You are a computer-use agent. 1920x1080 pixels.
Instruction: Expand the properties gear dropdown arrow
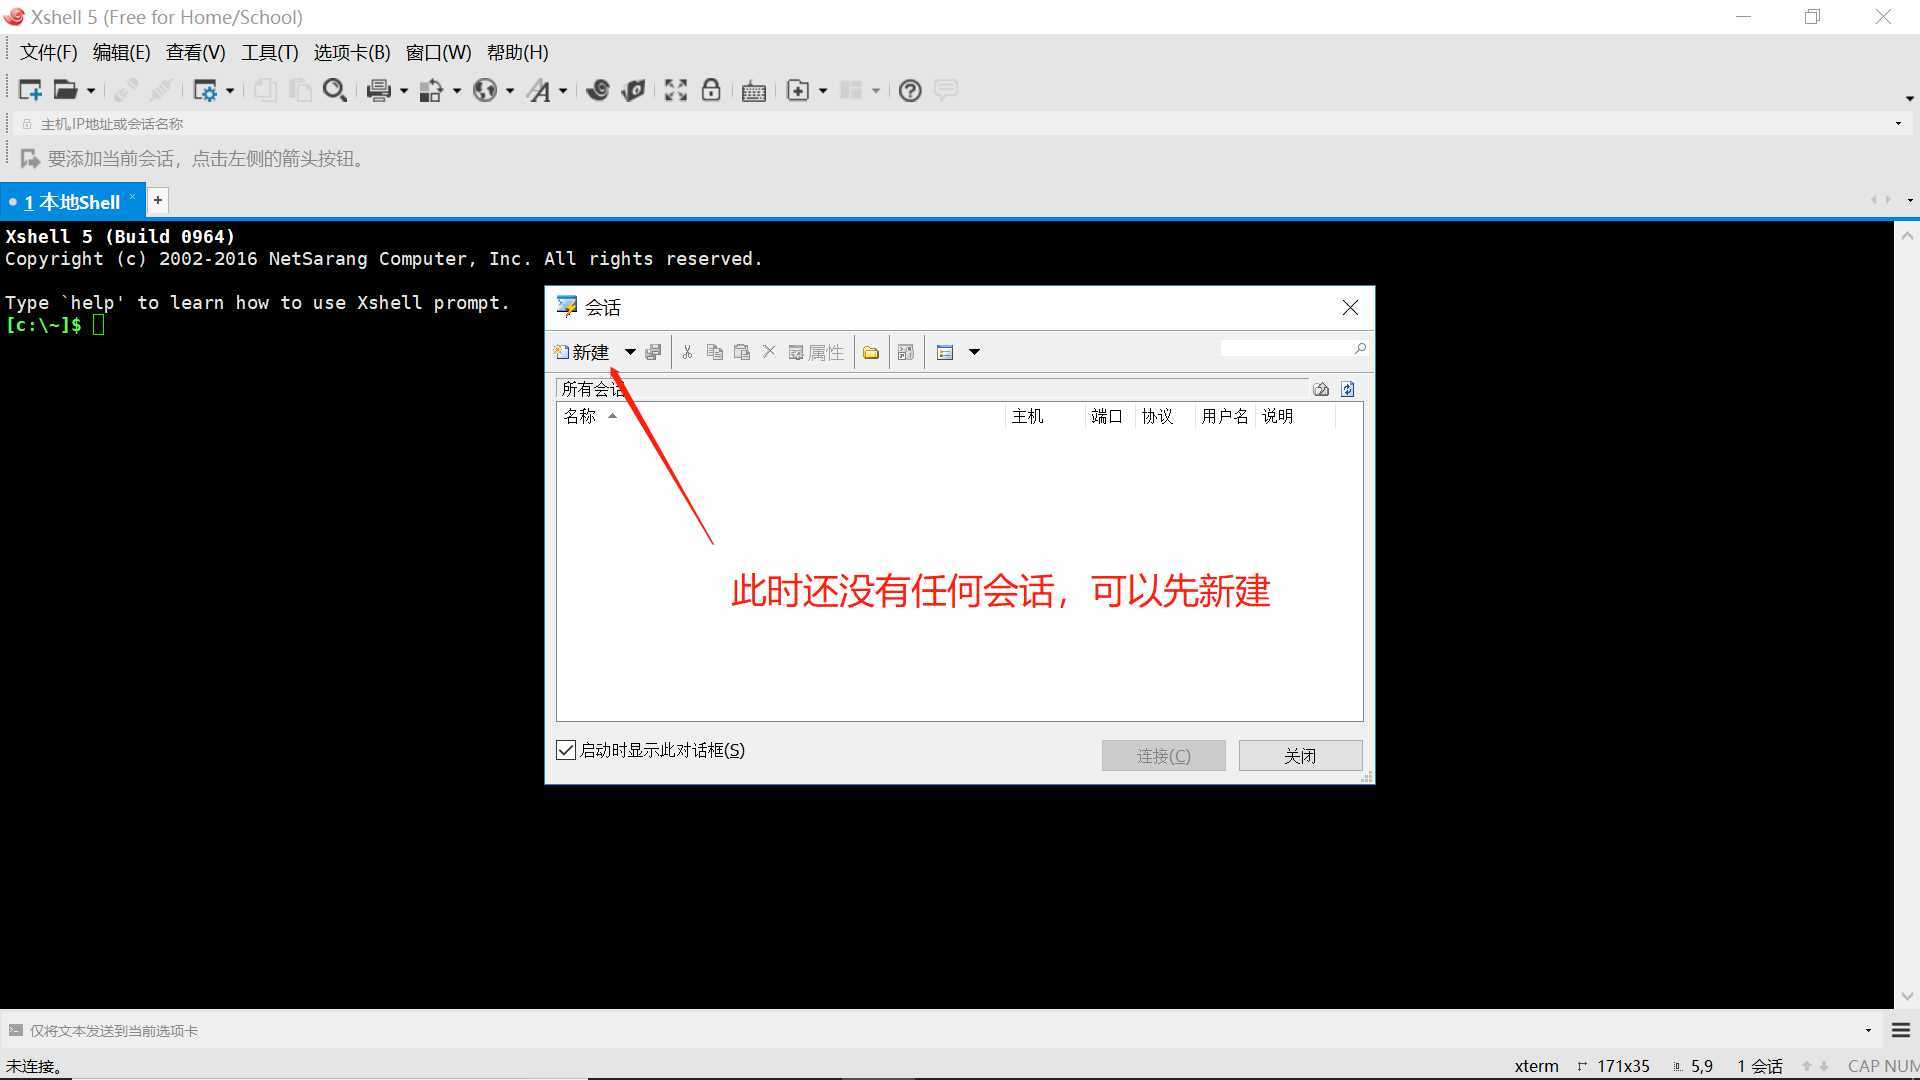pyautogui.click(x=230, y=91)
